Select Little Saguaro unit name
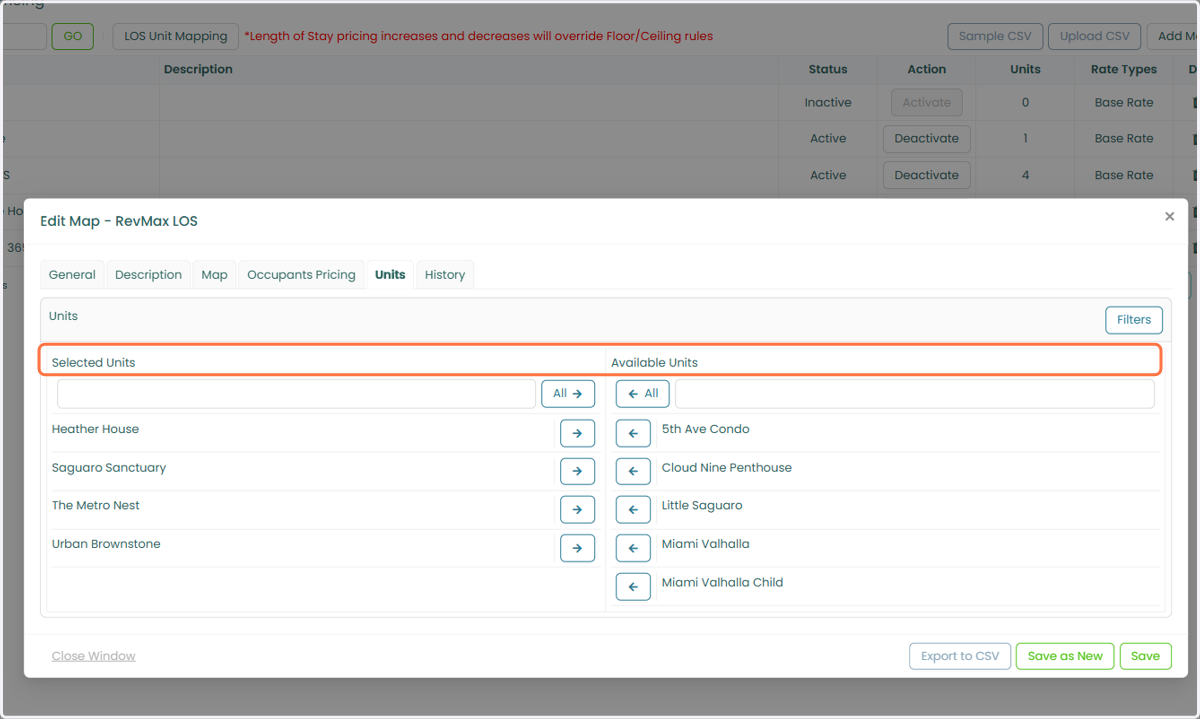The width and height of the screenshot is (1200, 719). coord(702,506)
